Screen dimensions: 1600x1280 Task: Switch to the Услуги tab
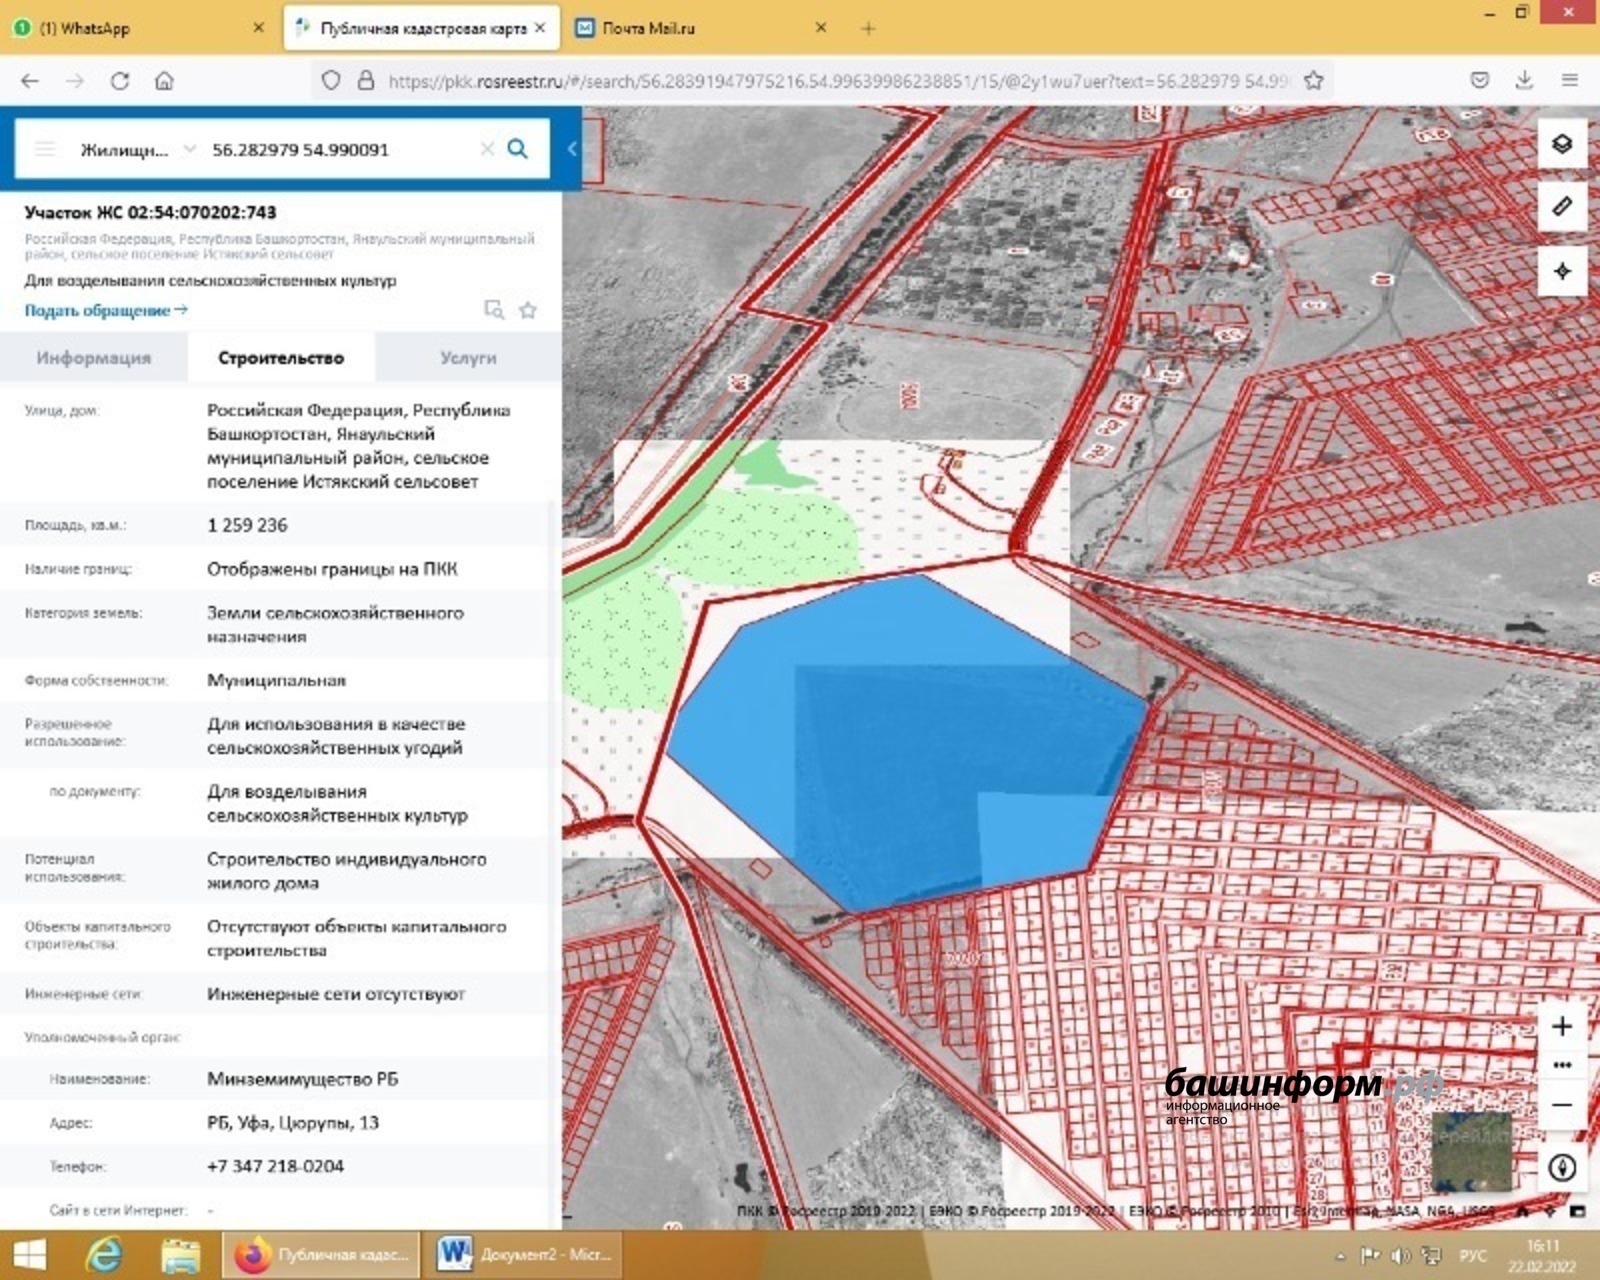click(x=468, y=358)
